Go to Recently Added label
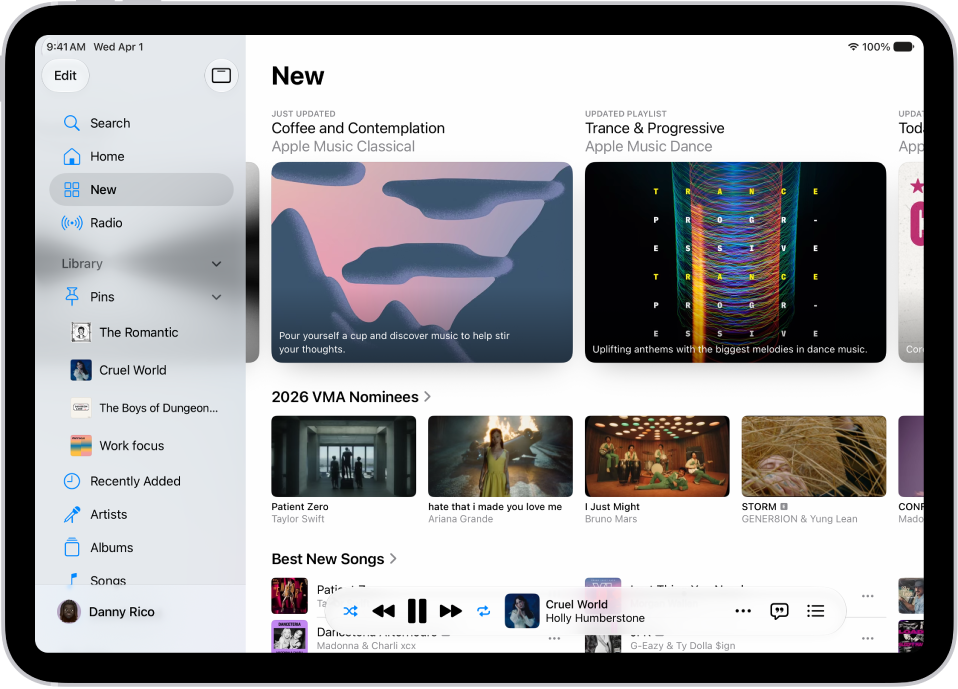This screenshot has width=958, height=689. (135, 481)
